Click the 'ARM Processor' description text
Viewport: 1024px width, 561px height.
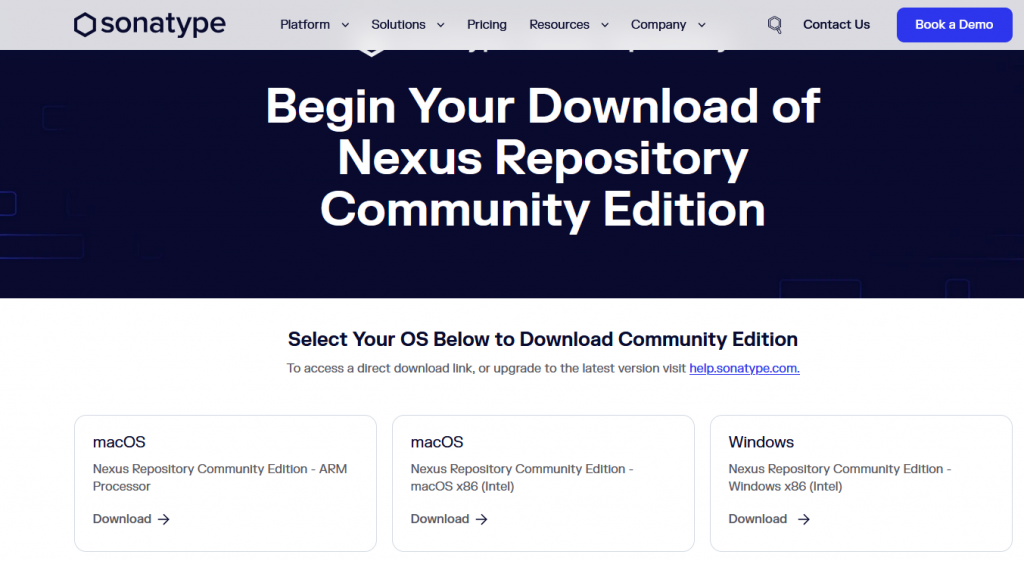(220, 477)
